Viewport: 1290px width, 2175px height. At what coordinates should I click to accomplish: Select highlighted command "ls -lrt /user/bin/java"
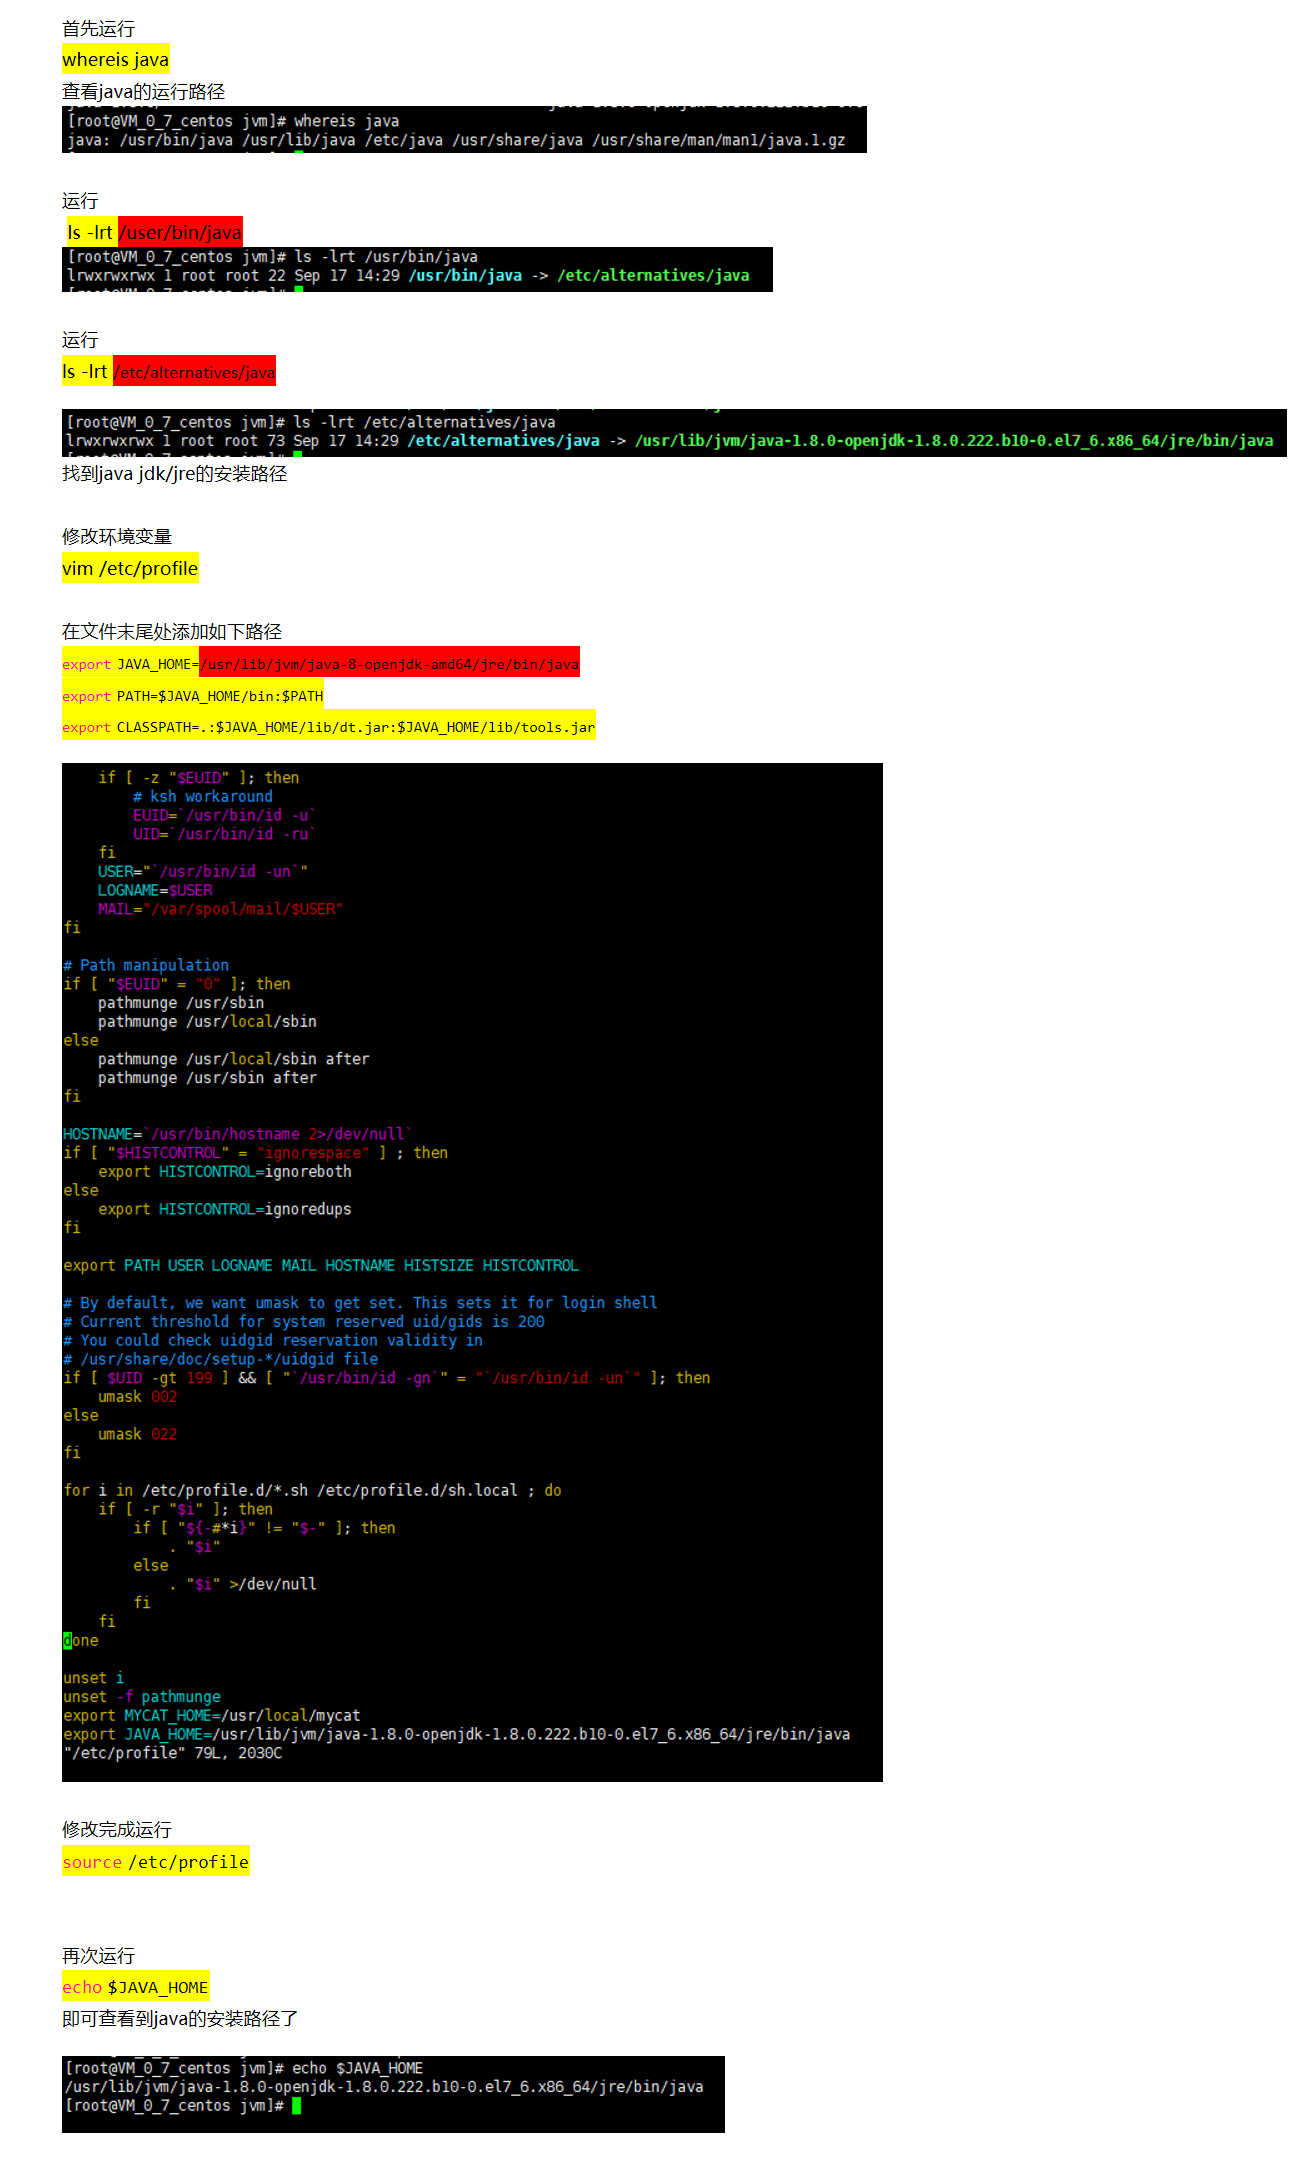(154, 232)
